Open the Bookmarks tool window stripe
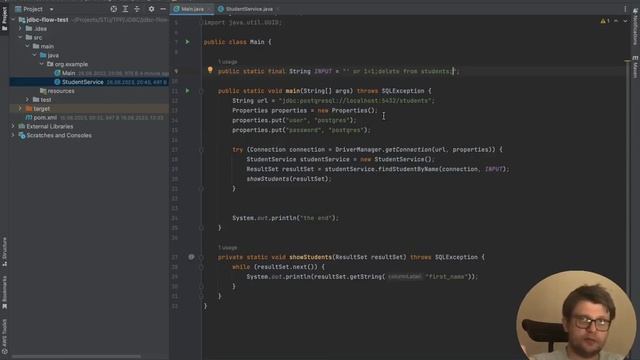This screenshot has height=360, width=640. pos(4,291)
